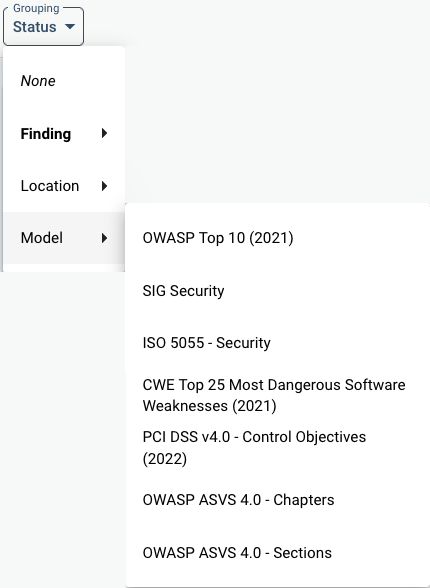This screenshot has height=588, width=430.
Task: Select SIG Security model
Action: (x=277, y=291)
